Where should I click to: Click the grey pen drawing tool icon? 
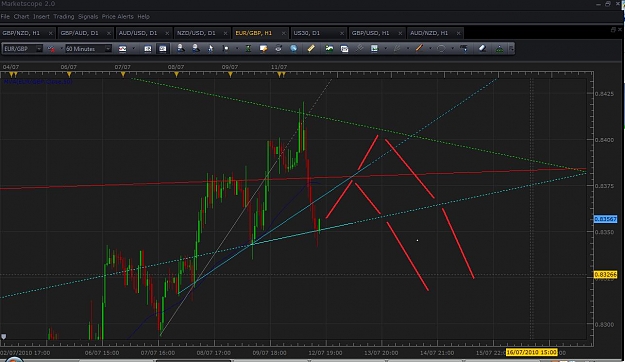tap(397, 49)
